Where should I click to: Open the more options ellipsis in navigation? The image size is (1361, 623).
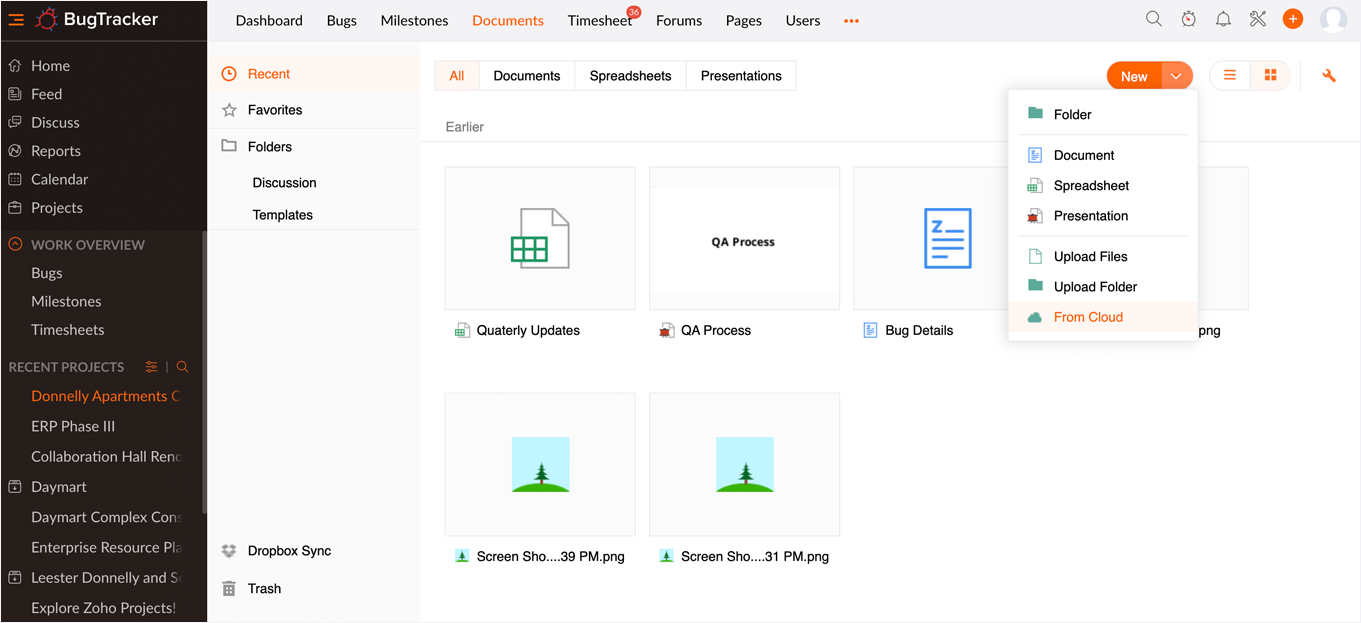(851, 21)
